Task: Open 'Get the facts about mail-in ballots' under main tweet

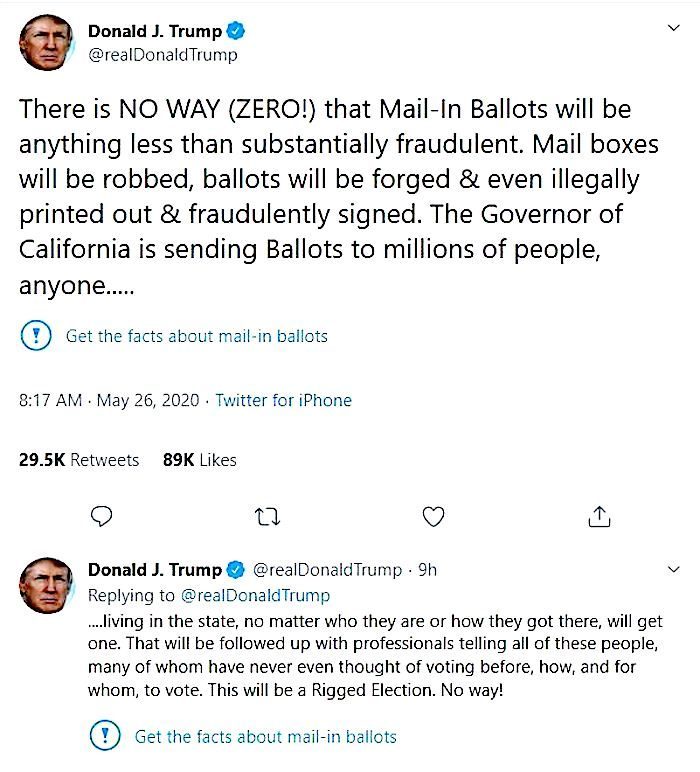Action: (x=196, y=336)
